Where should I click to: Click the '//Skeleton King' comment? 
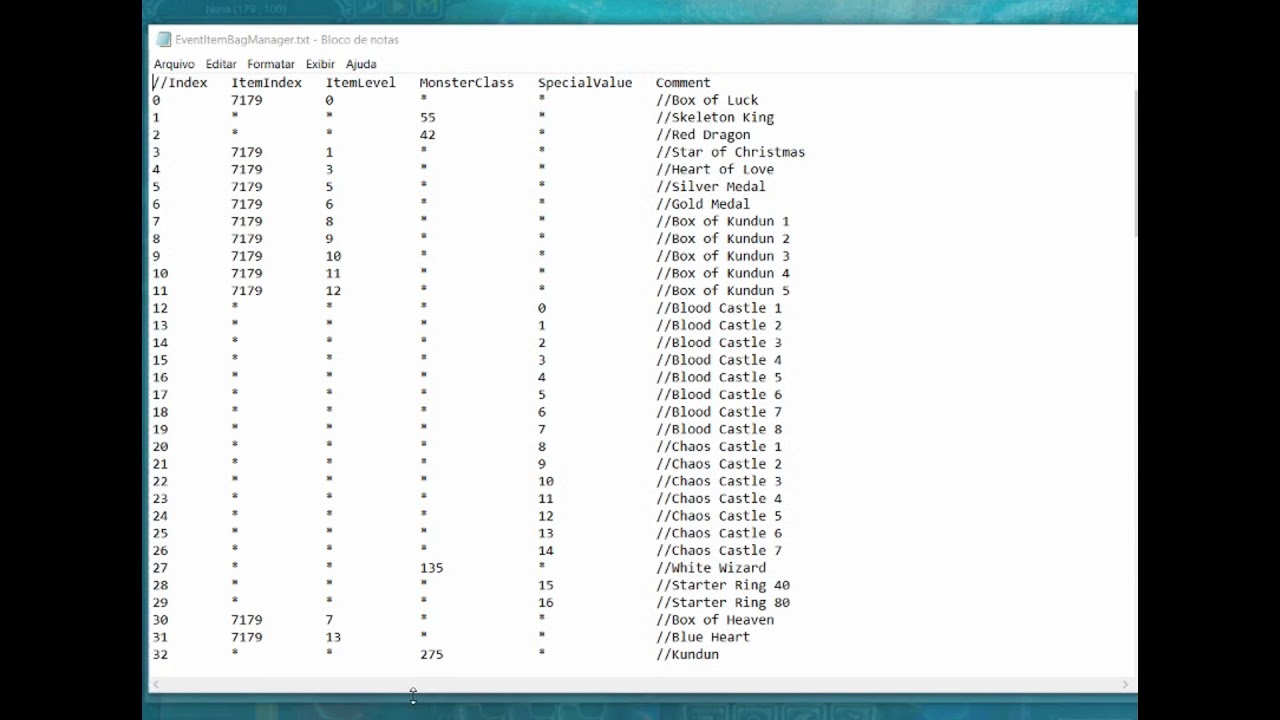pyautogui.click(x=715, y=117)
